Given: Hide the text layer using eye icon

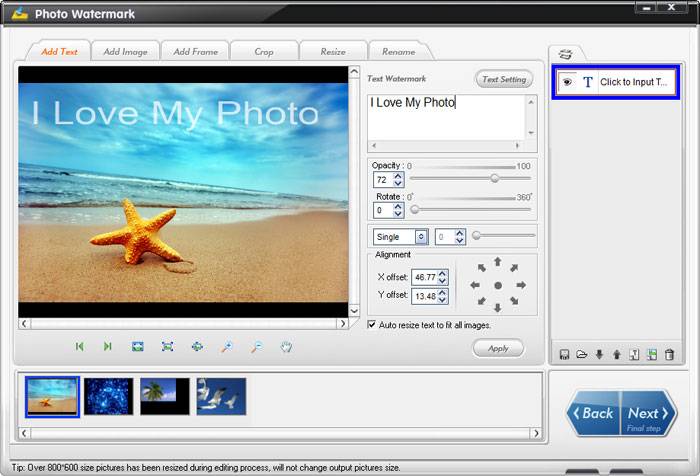Looking at the screenshot, I should pos(567,83).
